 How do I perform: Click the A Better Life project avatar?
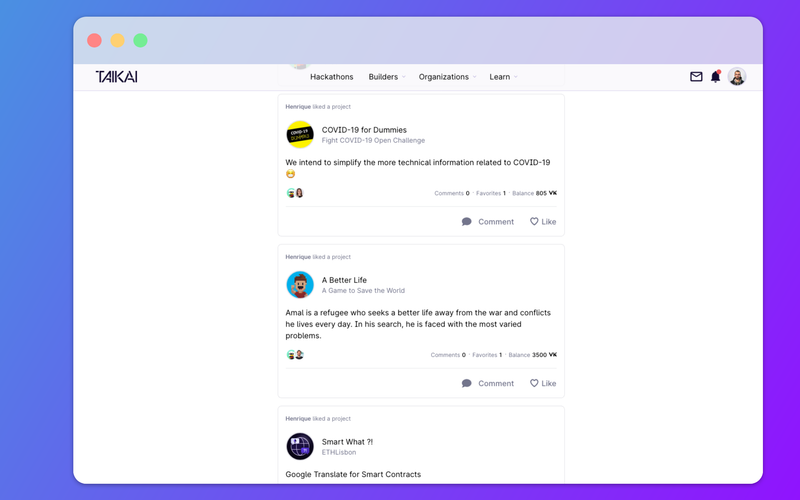click(x=300, y=285)
